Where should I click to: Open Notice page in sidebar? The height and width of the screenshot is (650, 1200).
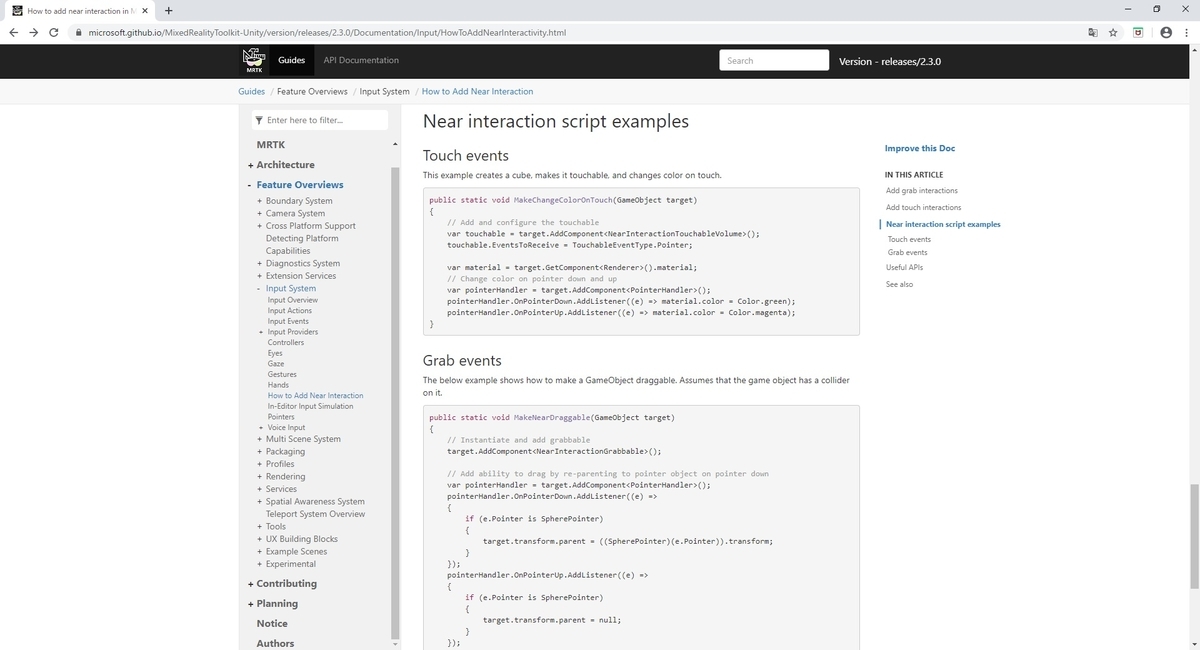272,623
